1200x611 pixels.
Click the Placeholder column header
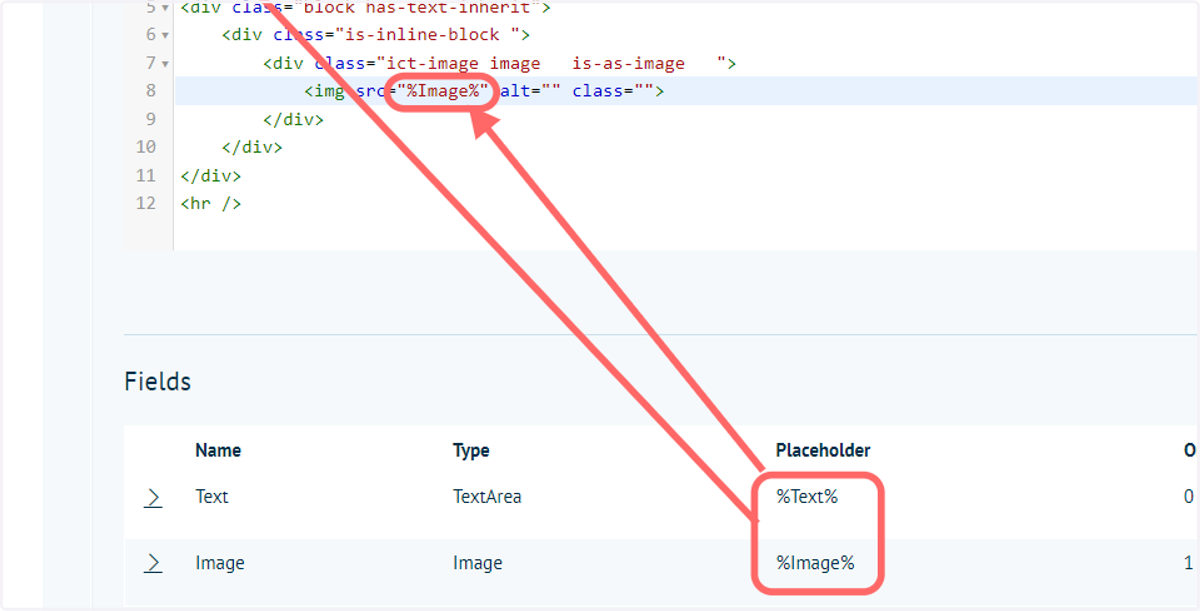pos(823,450)
